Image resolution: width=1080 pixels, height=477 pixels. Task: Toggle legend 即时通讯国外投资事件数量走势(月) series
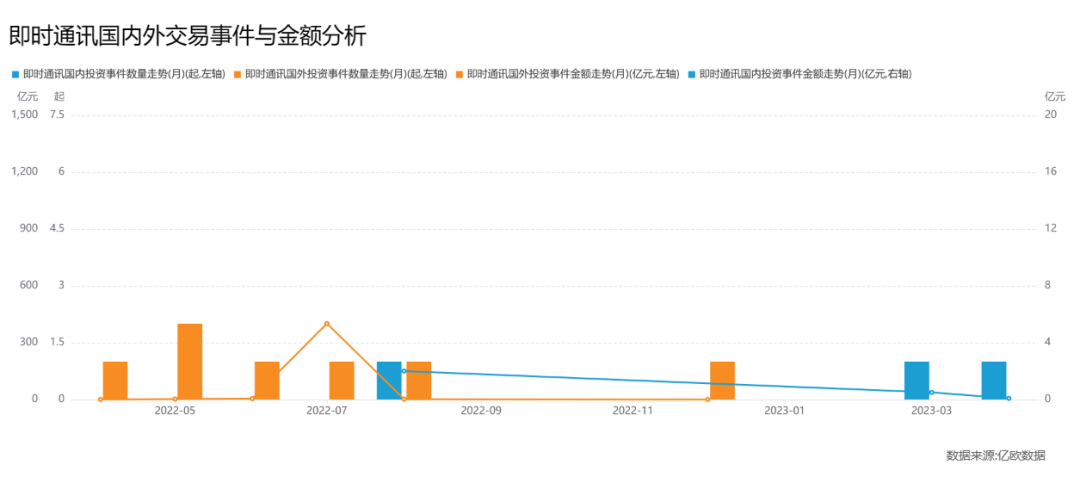341,74
